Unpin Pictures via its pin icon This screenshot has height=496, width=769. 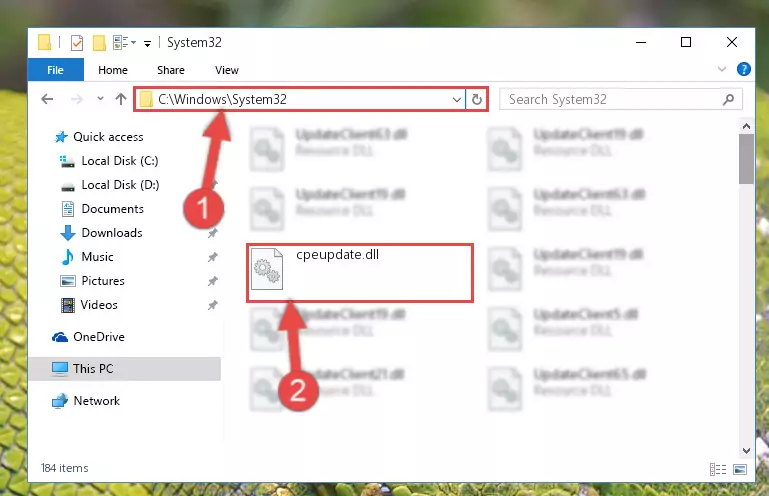click(212, 281)
